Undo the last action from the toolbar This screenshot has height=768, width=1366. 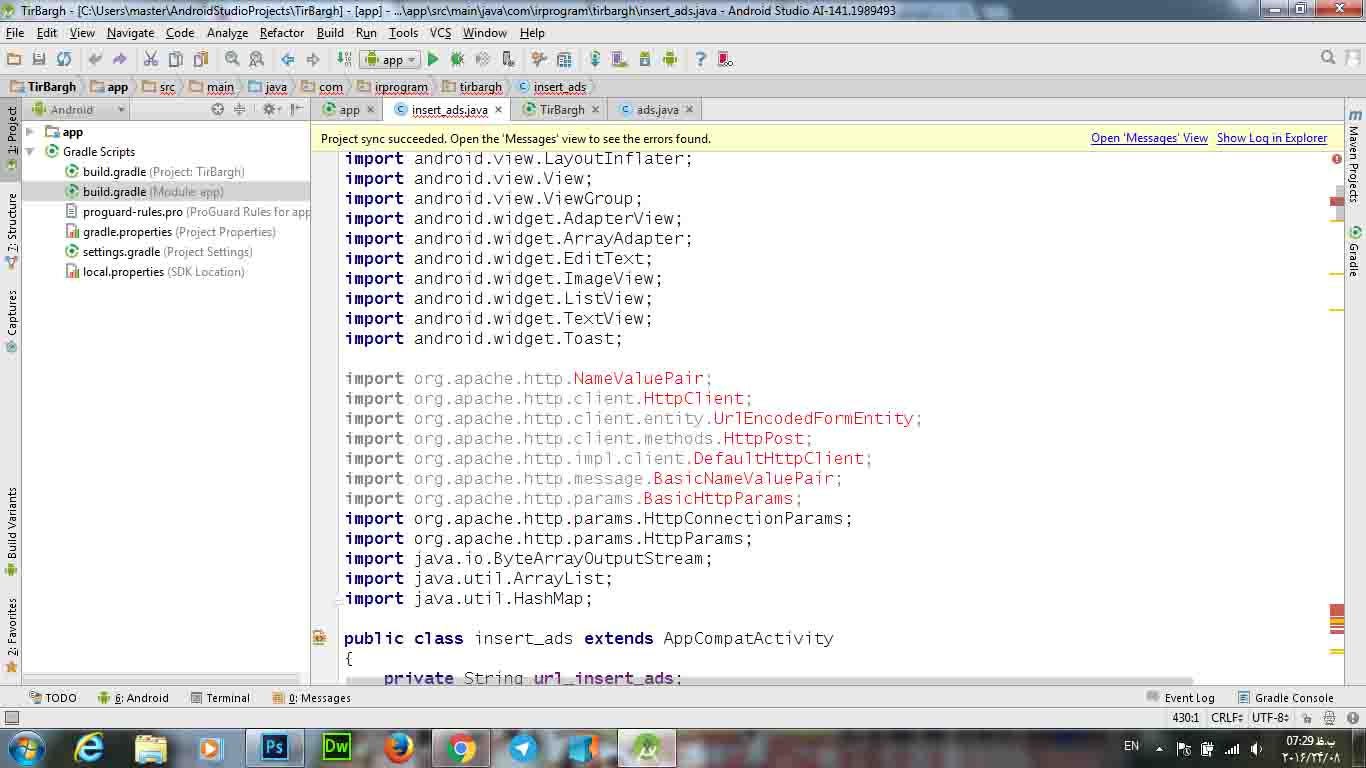[95, 60]
